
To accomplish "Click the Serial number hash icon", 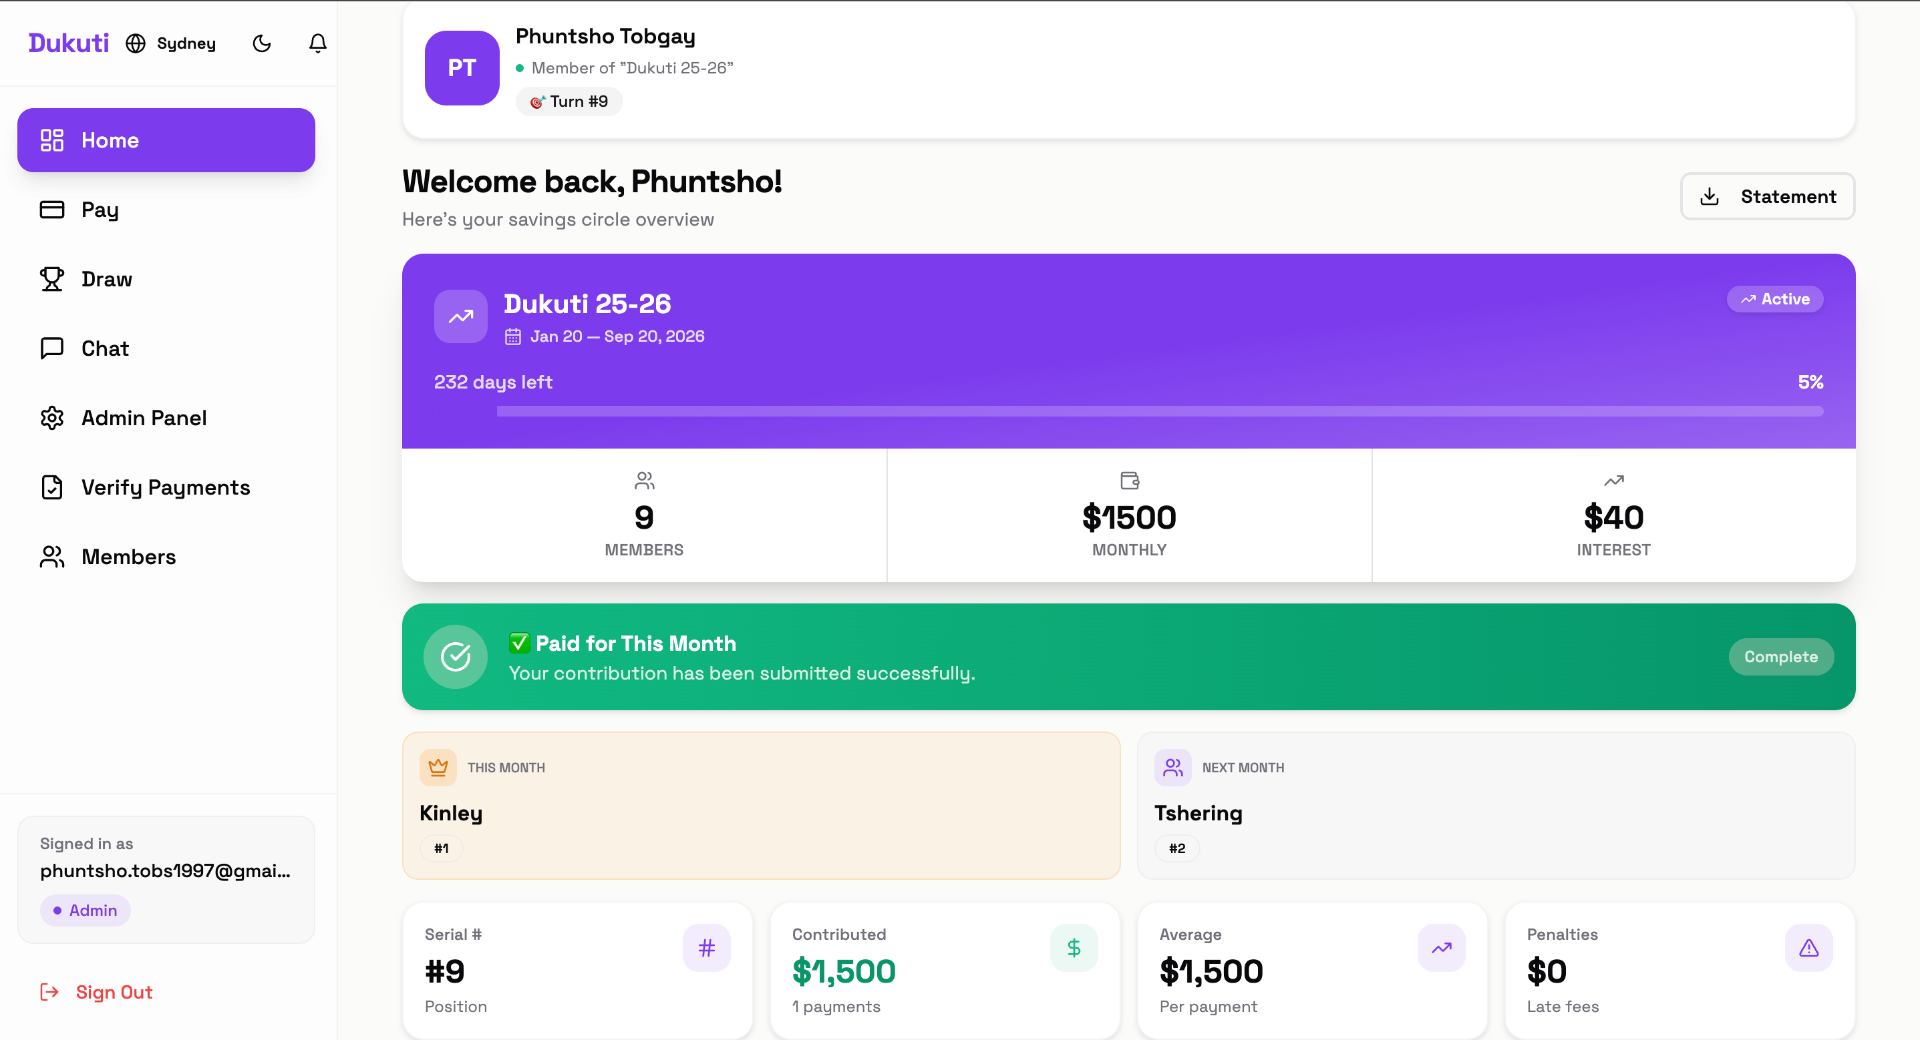I will click(x=707, y=948).
